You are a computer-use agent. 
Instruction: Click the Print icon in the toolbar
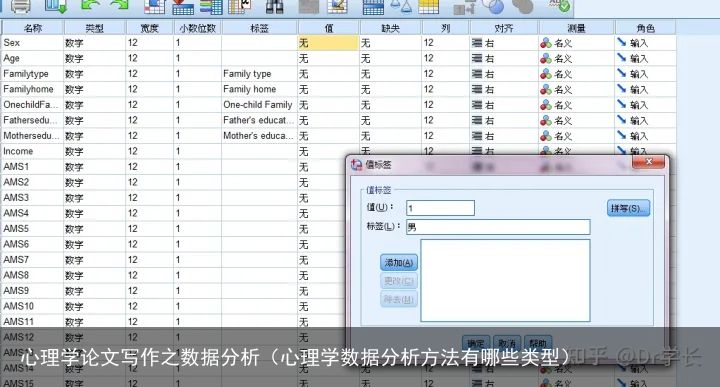20,6
